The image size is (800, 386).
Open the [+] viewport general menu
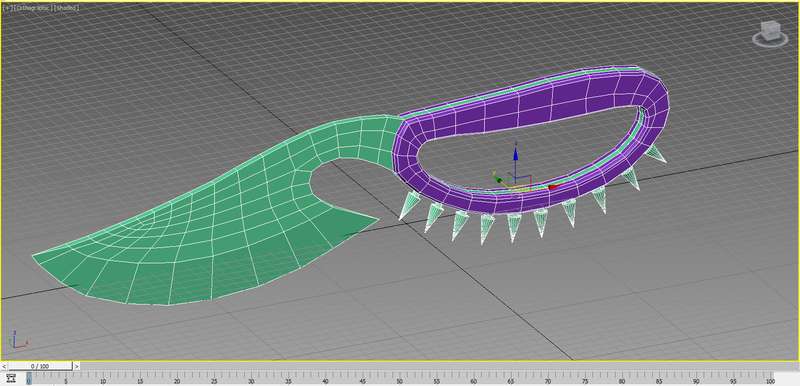point(6,9)
